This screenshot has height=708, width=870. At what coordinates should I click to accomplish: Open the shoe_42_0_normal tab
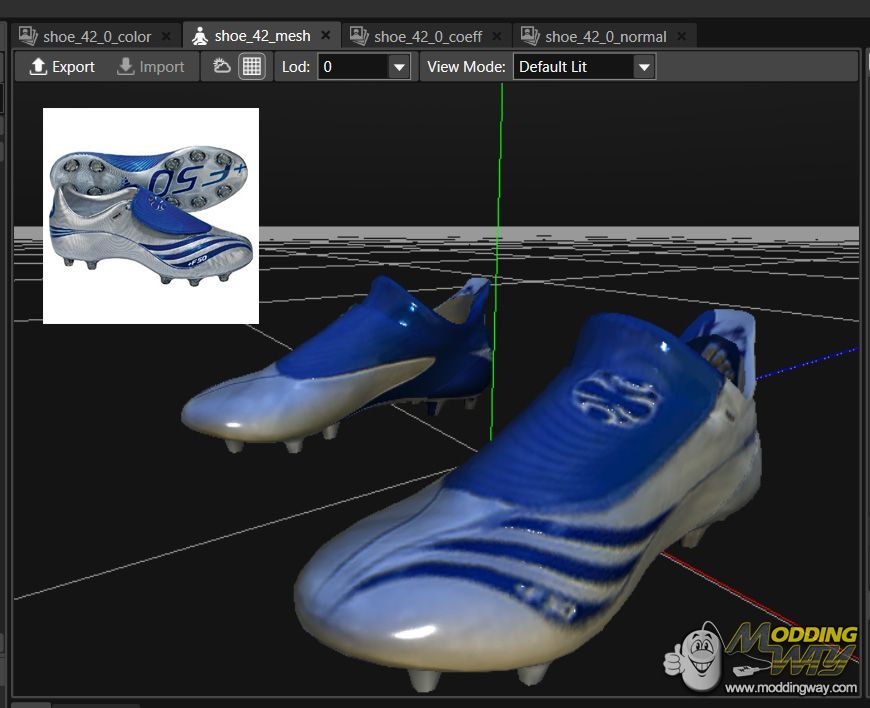click(x=605, y=36)
